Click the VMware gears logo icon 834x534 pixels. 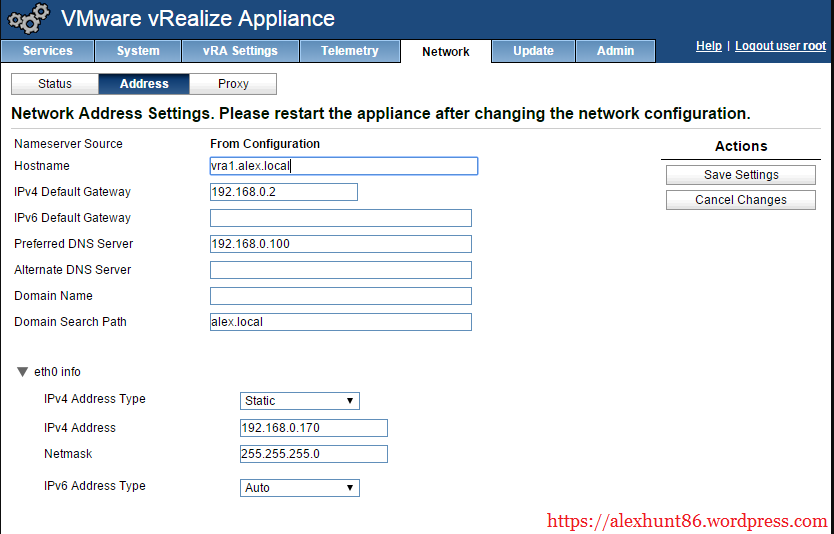[x=26, y=19]
